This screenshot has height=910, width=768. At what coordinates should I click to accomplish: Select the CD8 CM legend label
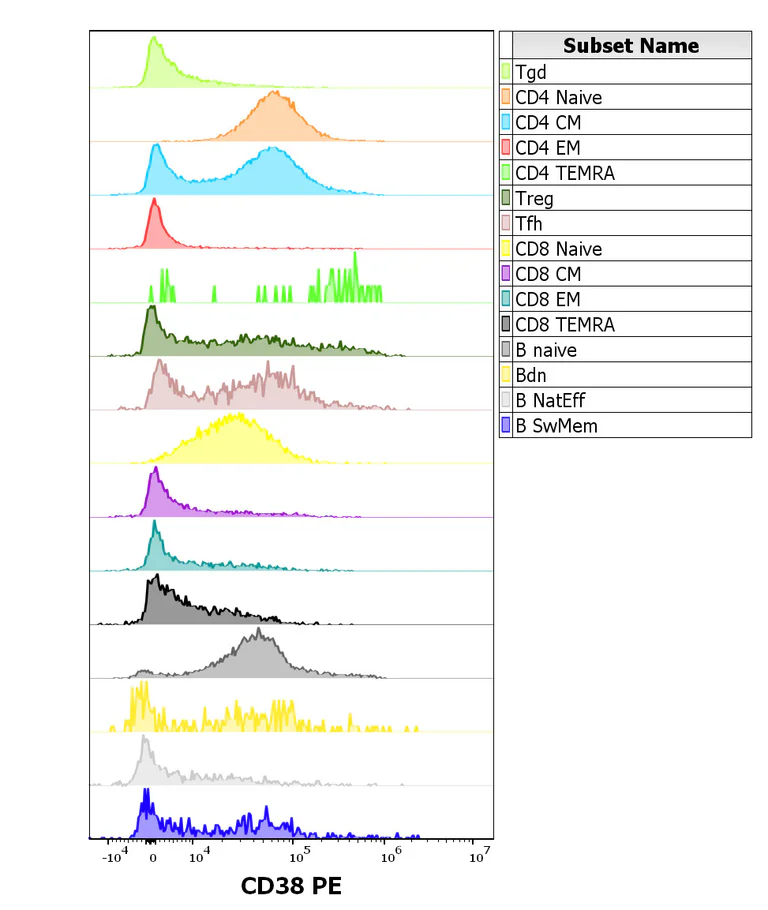tap(548, 274)
